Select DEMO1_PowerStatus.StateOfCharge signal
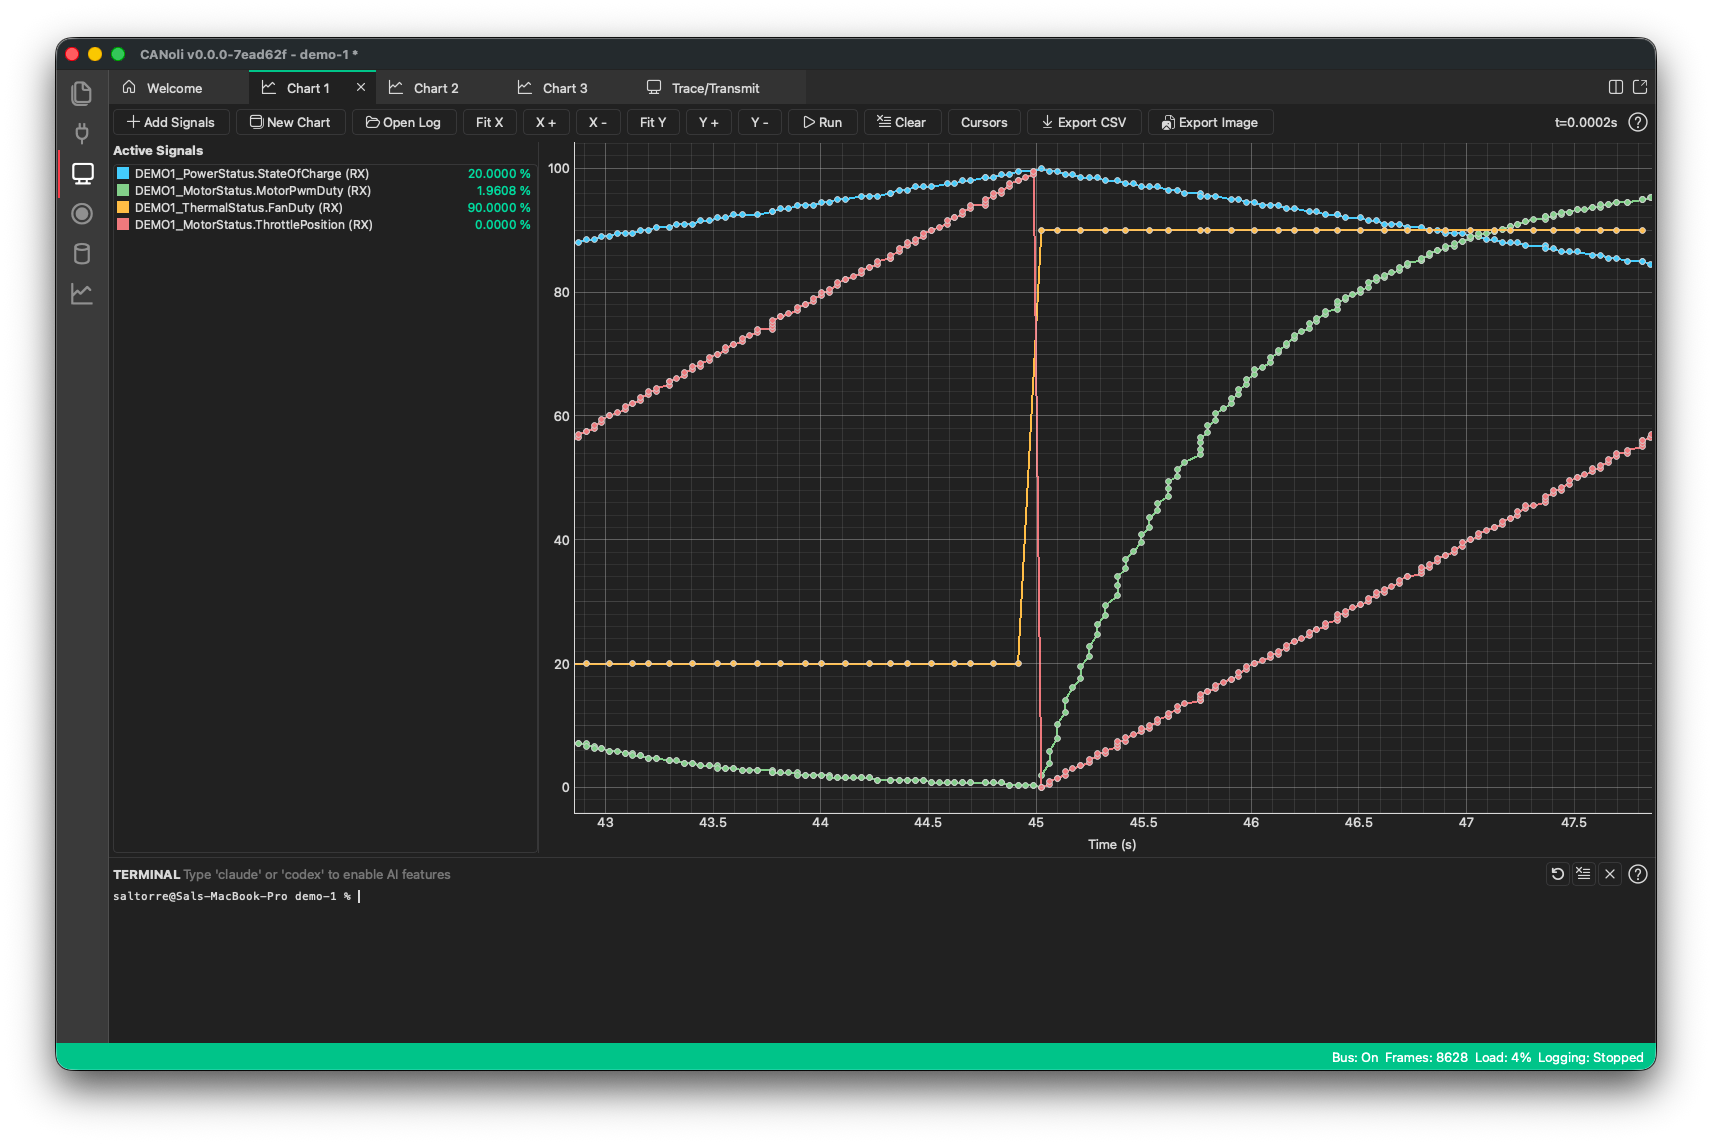 [x=252, y=174]
